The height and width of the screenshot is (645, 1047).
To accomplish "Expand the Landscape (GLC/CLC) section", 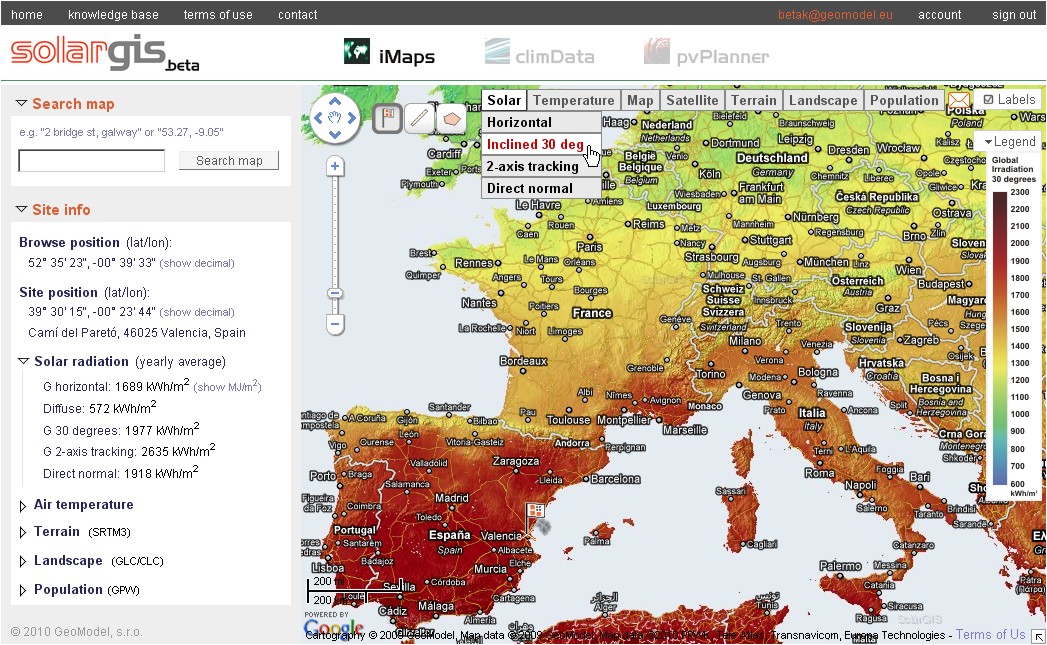I will point(23,561).
